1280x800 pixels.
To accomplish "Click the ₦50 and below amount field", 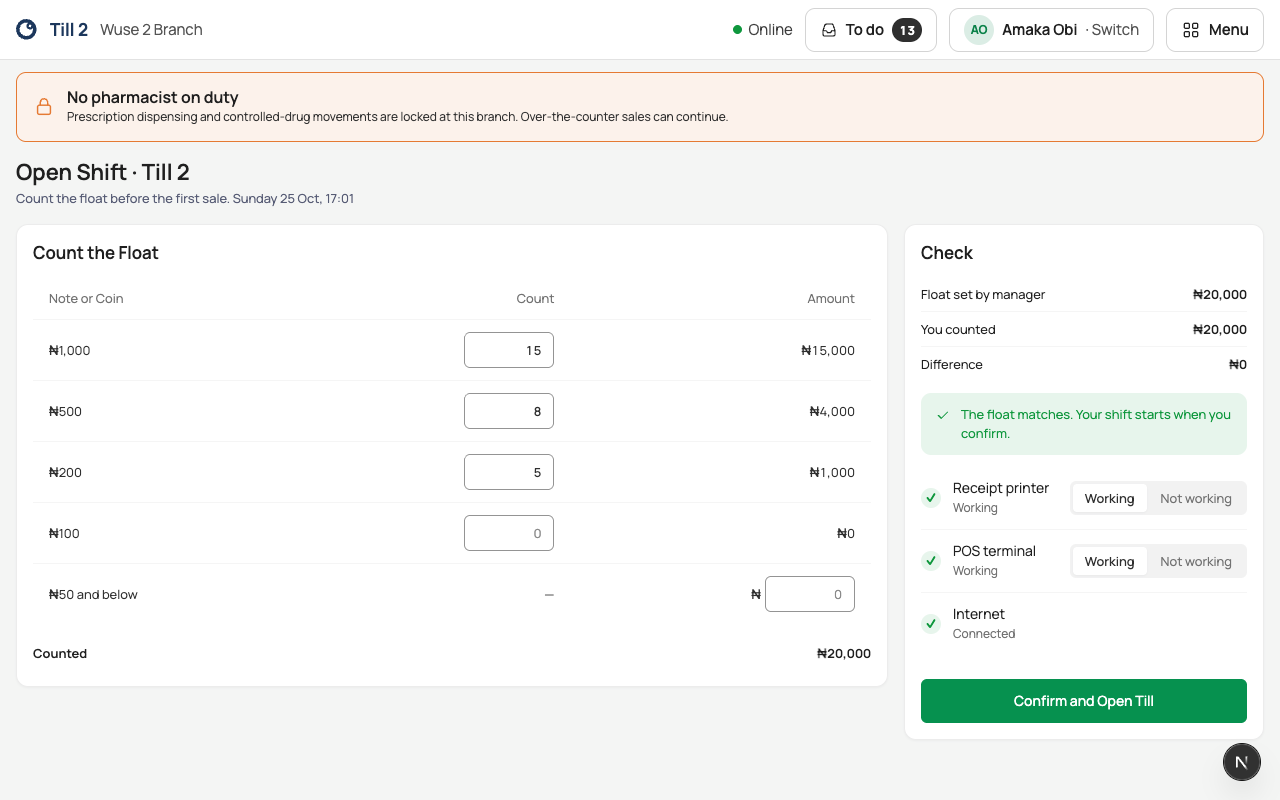I will 810,594.
